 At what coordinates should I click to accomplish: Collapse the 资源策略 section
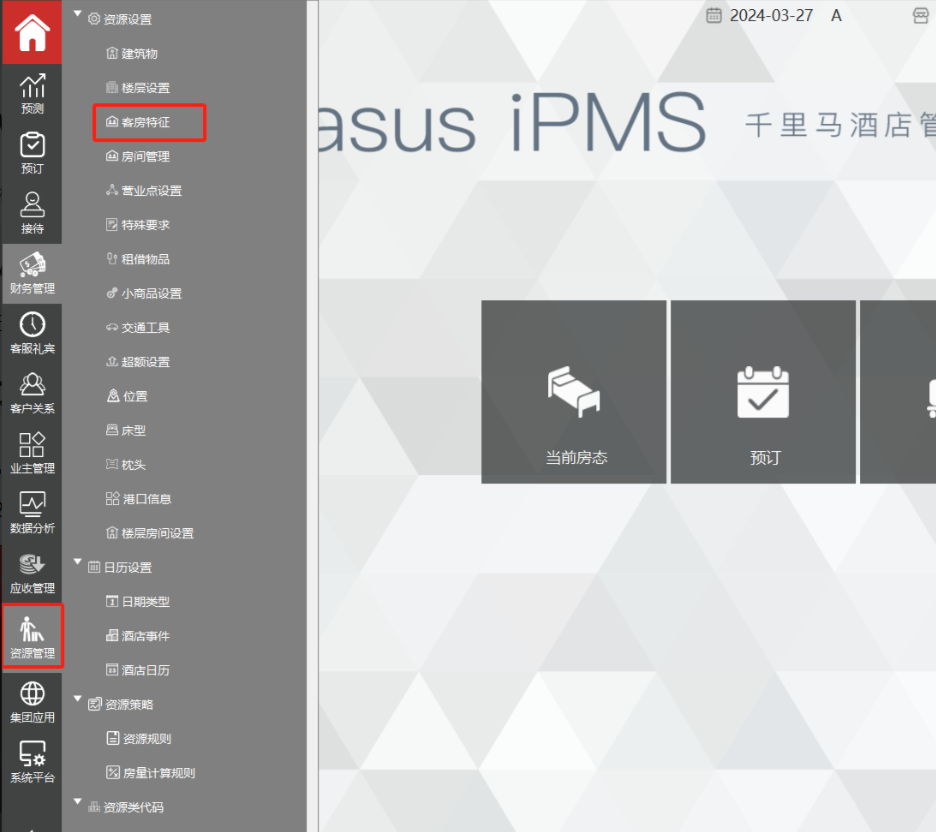(78, 703)
